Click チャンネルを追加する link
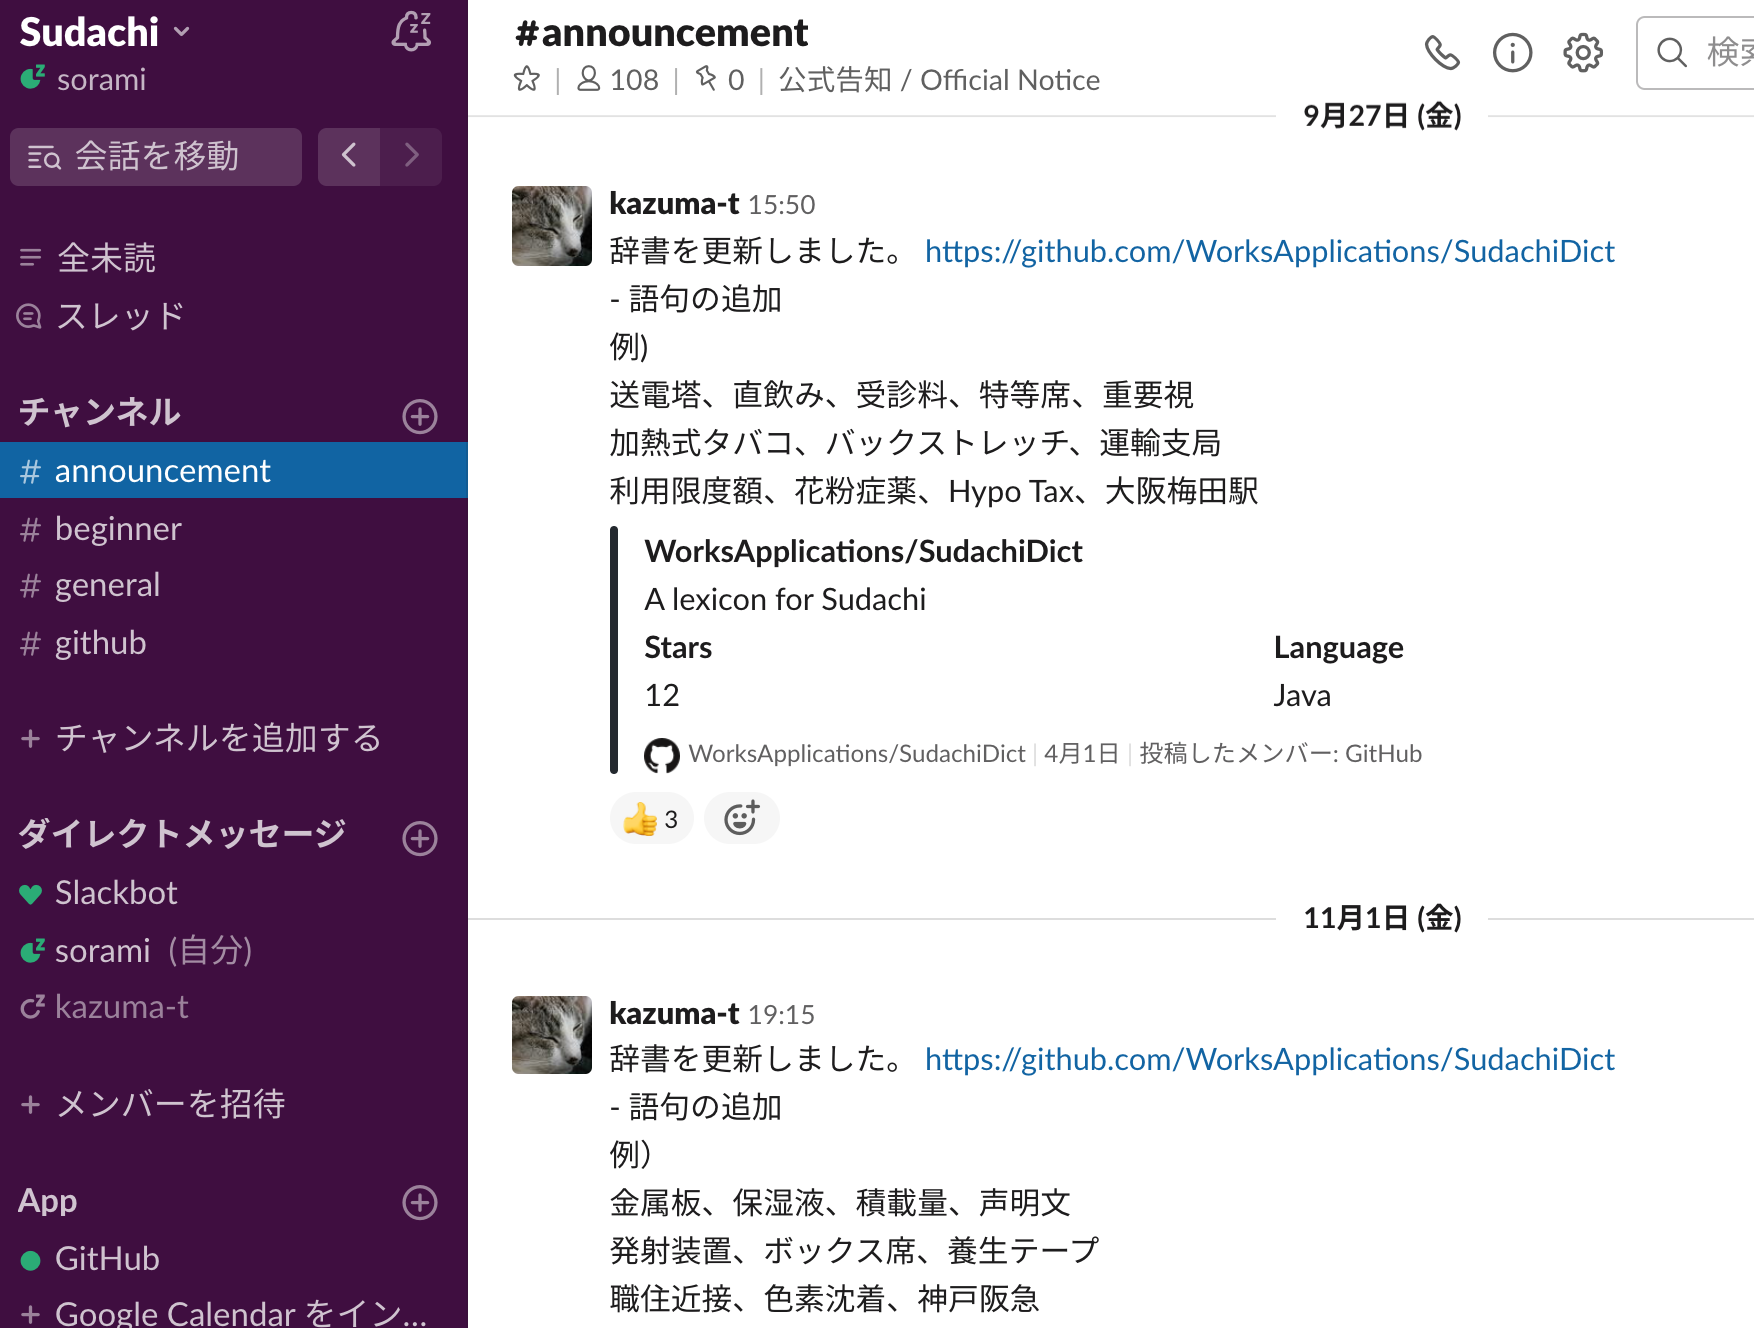Screen dimensions: 1754x1328 (201, 738)
